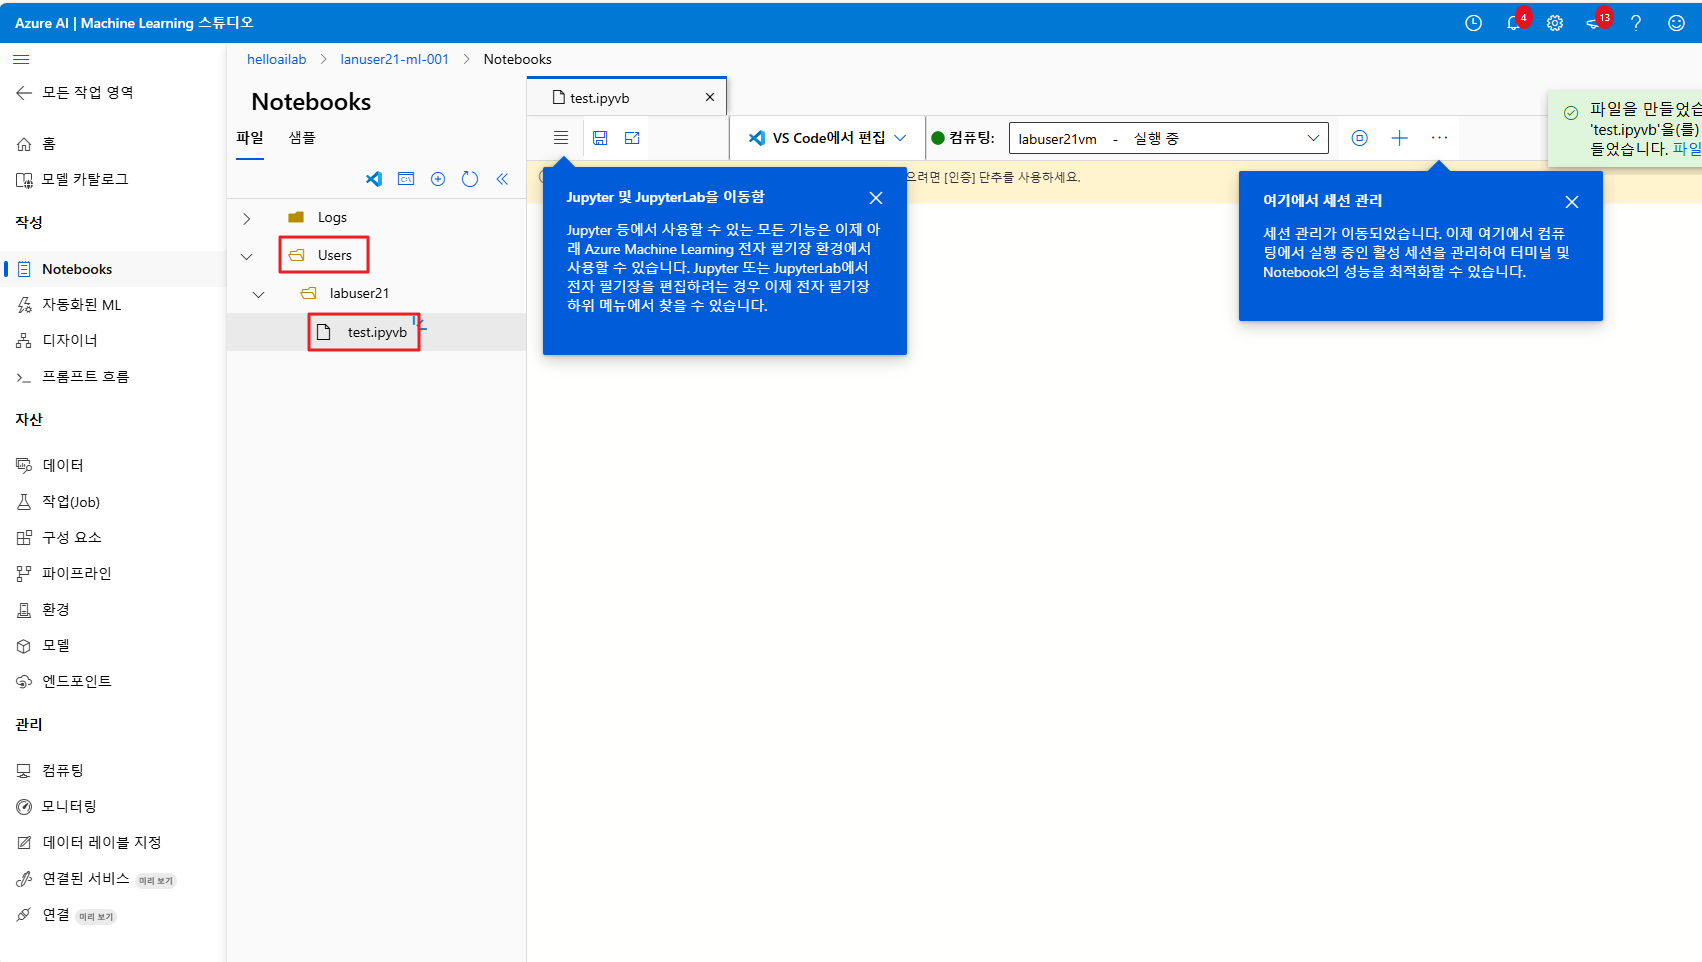The height and width of the screenshot is (962, 1702).
Task: Open terminal icon in file toolbar
Action: [x=406, y=179]
